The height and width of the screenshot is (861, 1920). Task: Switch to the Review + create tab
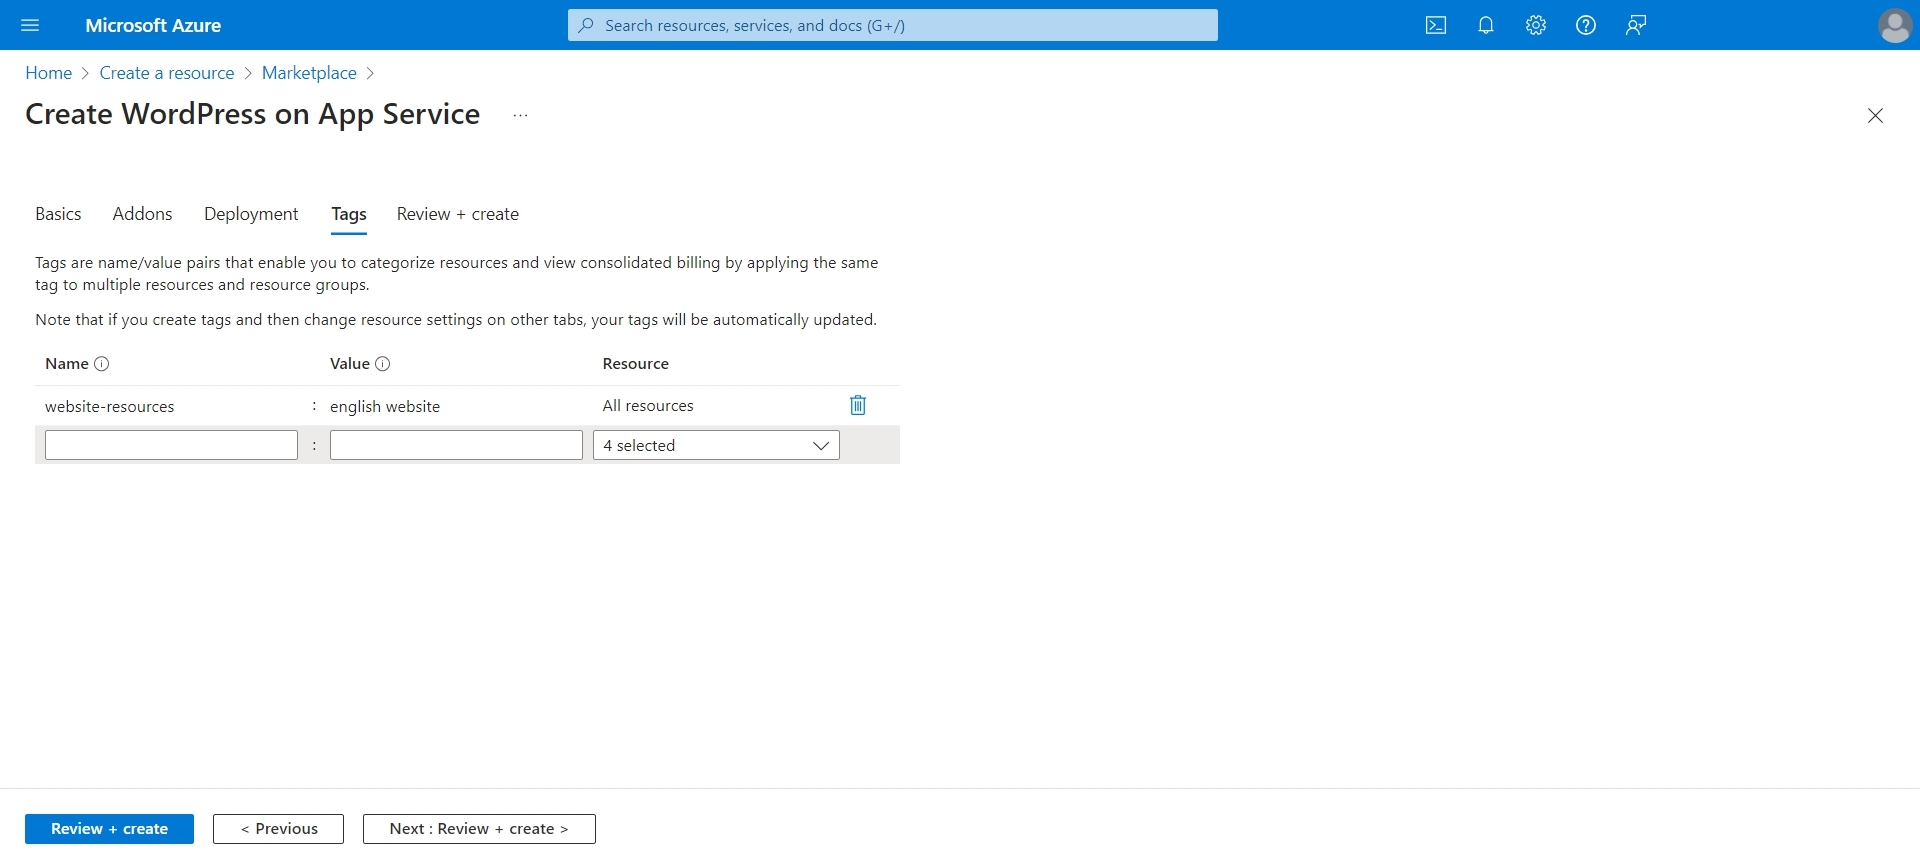(x=458, y=214)
